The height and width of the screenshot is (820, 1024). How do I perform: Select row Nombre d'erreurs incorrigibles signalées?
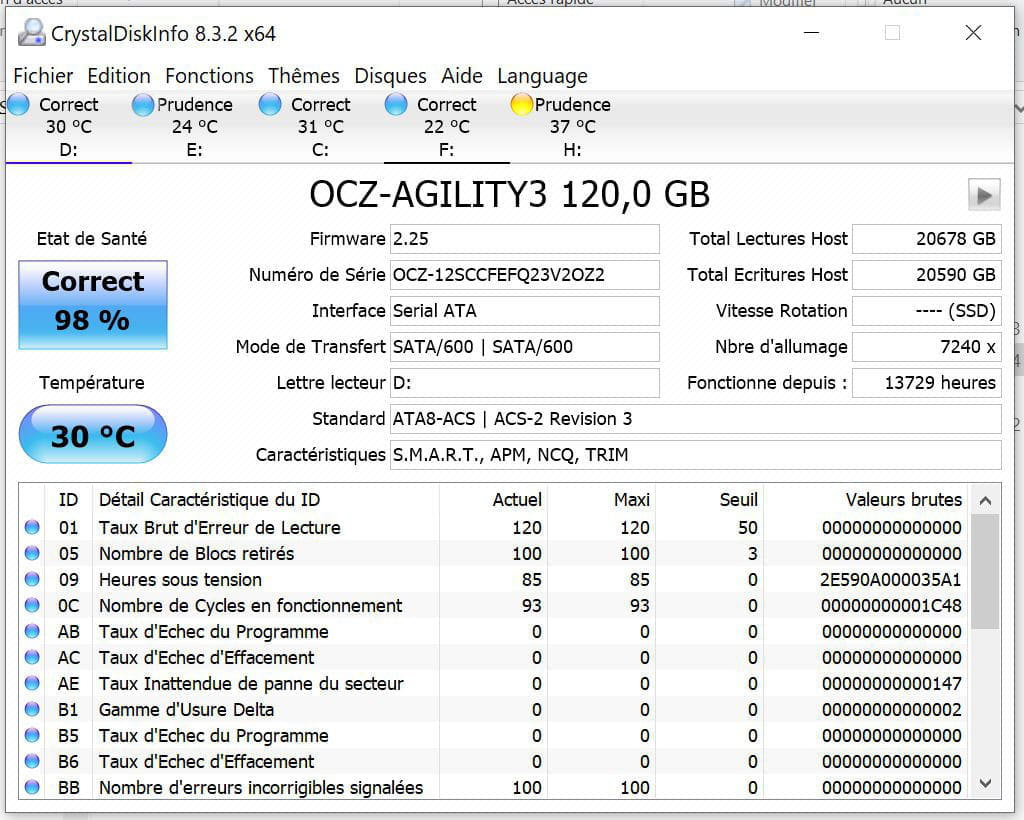pos(495,787)
